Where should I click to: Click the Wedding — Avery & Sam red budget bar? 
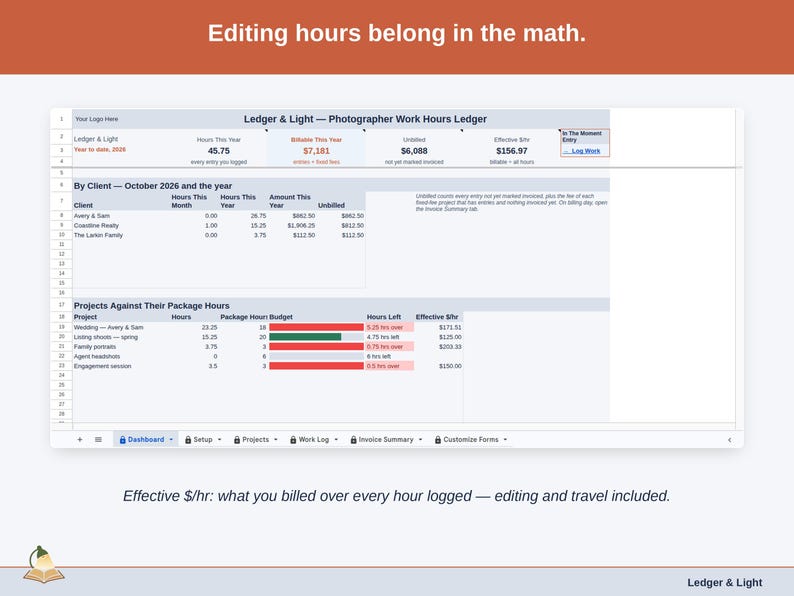point(316,327)
